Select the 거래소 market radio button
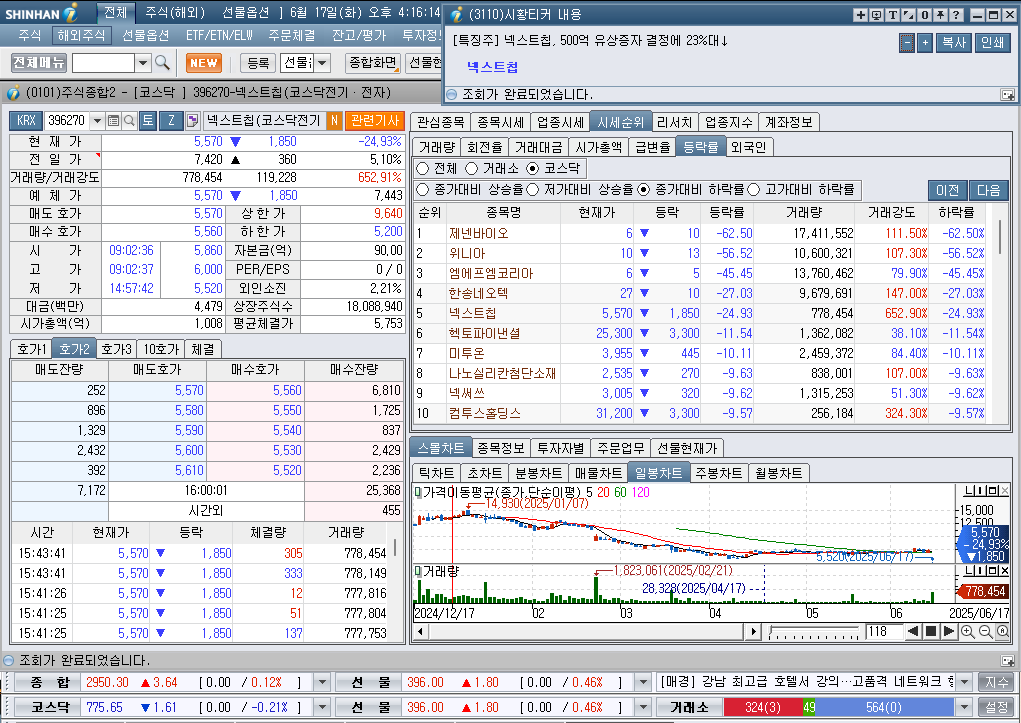Image resolution: width=1021 pixels, height=723 pixels. tap(471, 169)
